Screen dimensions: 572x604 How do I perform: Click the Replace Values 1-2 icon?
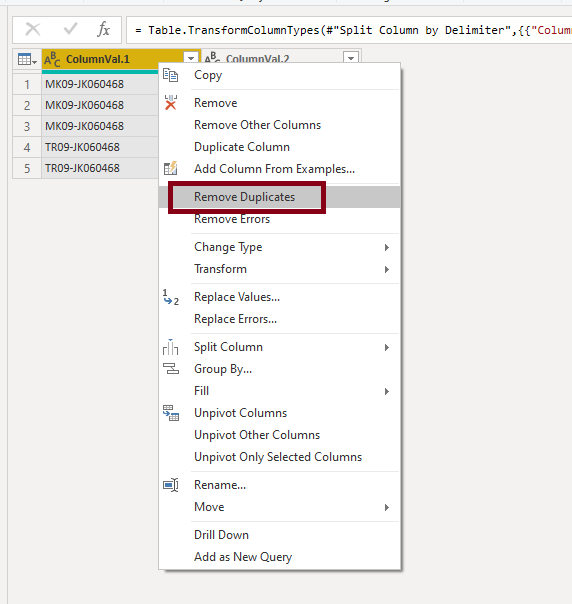(x=171, y=297)
